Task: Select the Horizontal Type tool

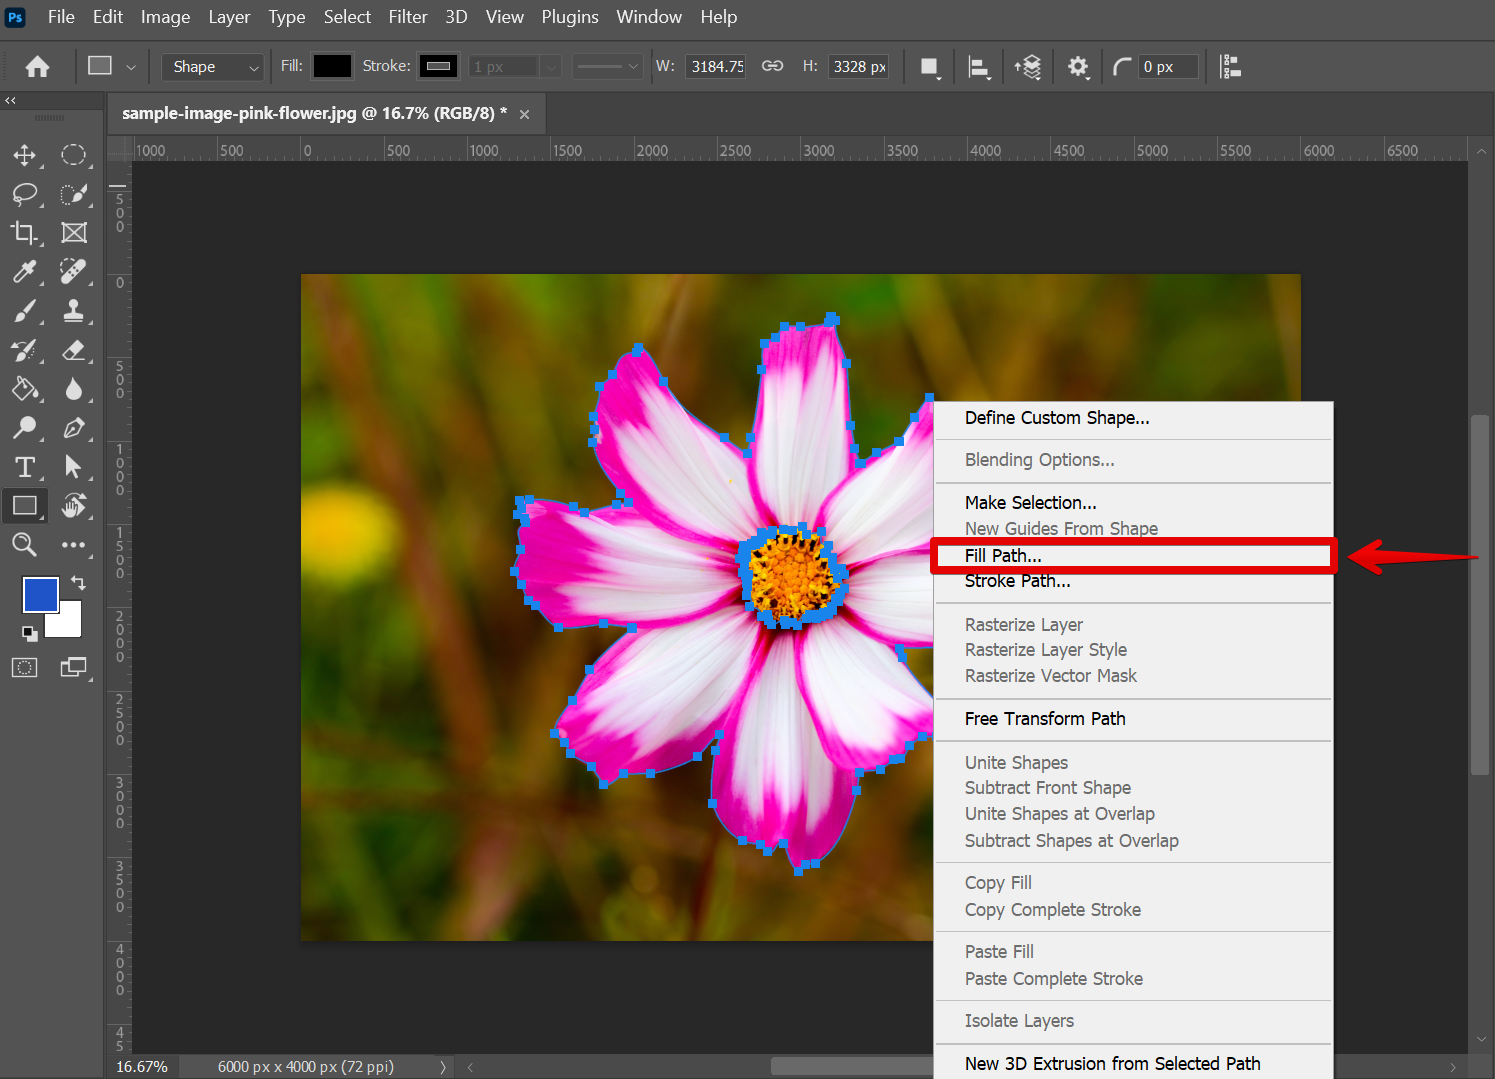Action: (x=24, y=467)
